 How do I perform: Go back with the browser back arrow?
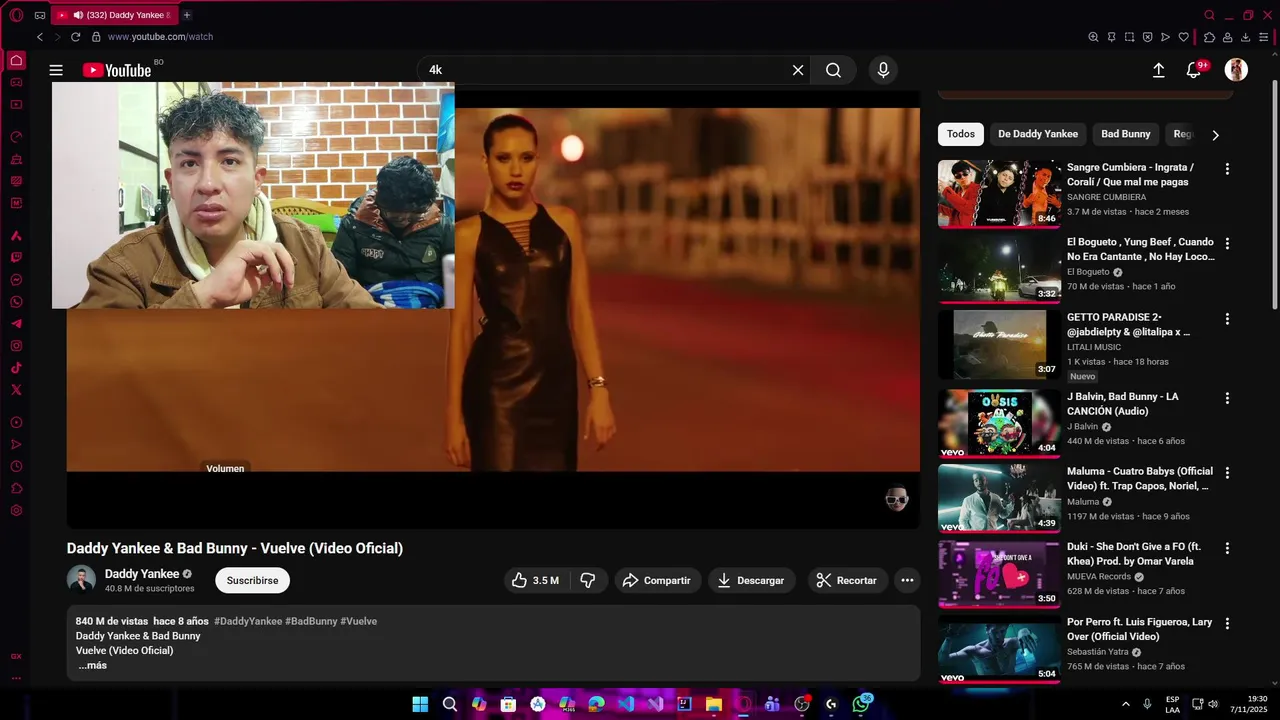pyautogui.click(x=40, y=37)
